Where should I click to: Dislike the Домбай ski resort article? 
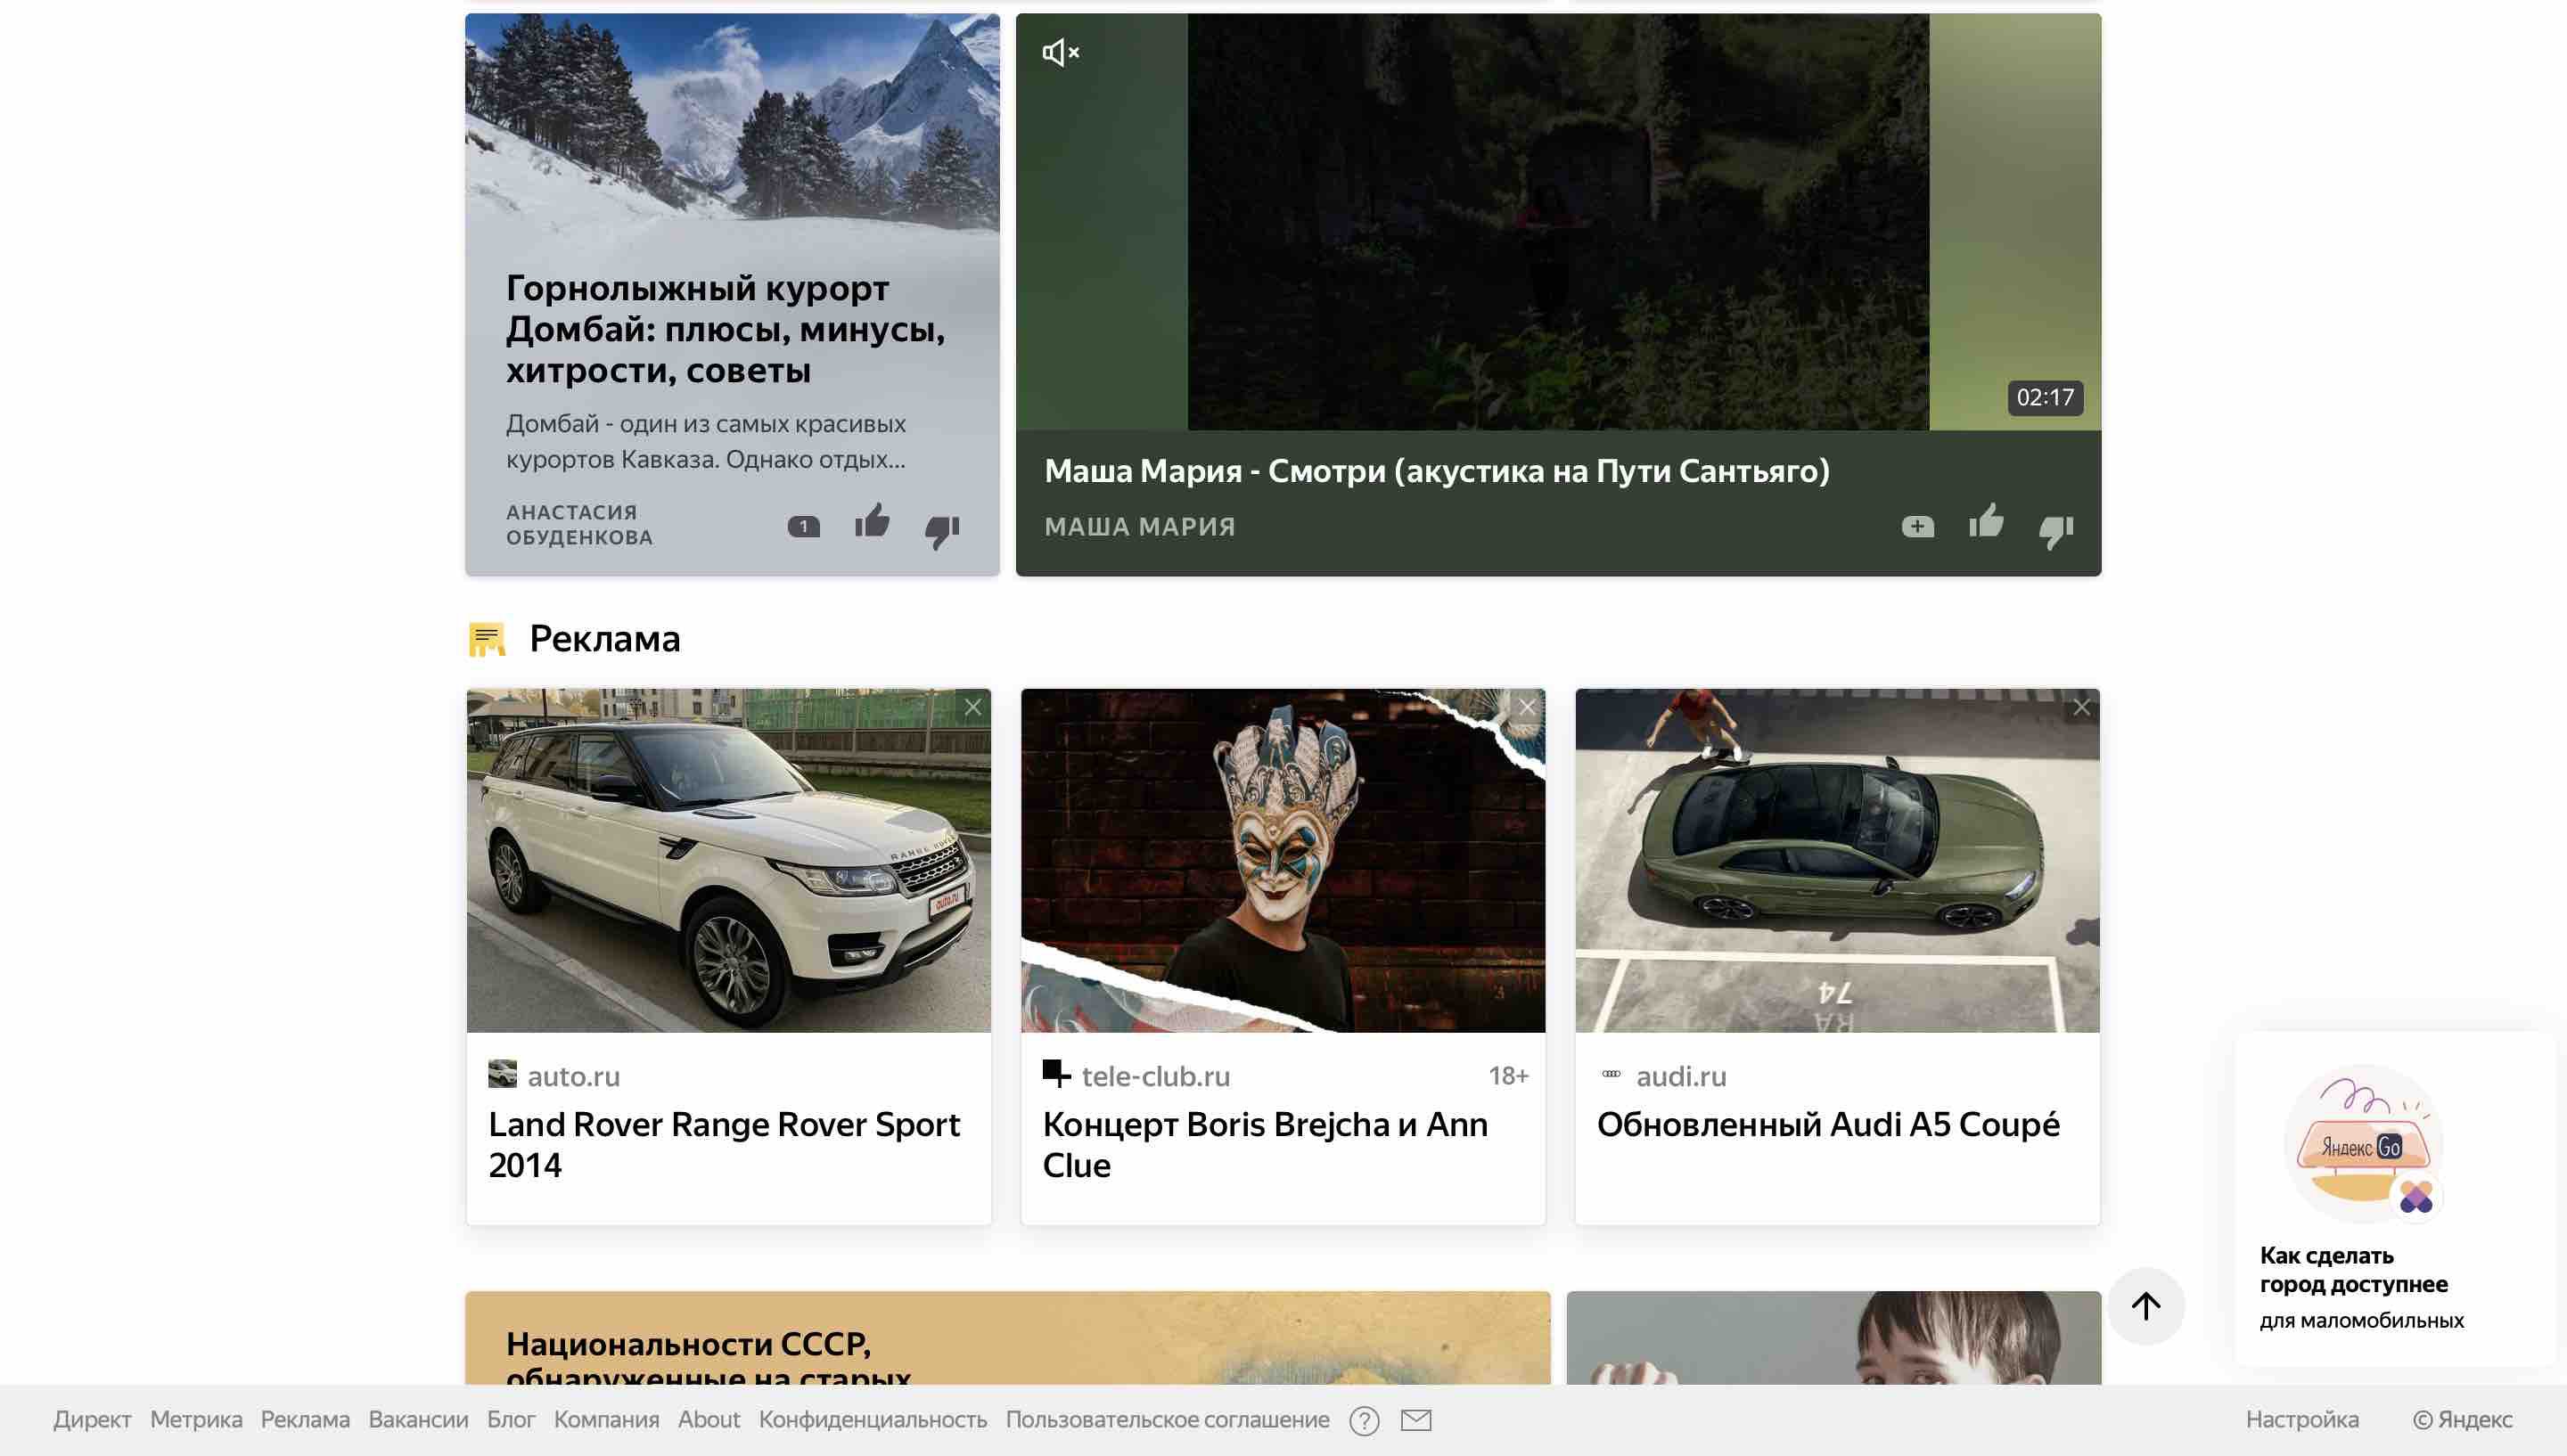942,531
